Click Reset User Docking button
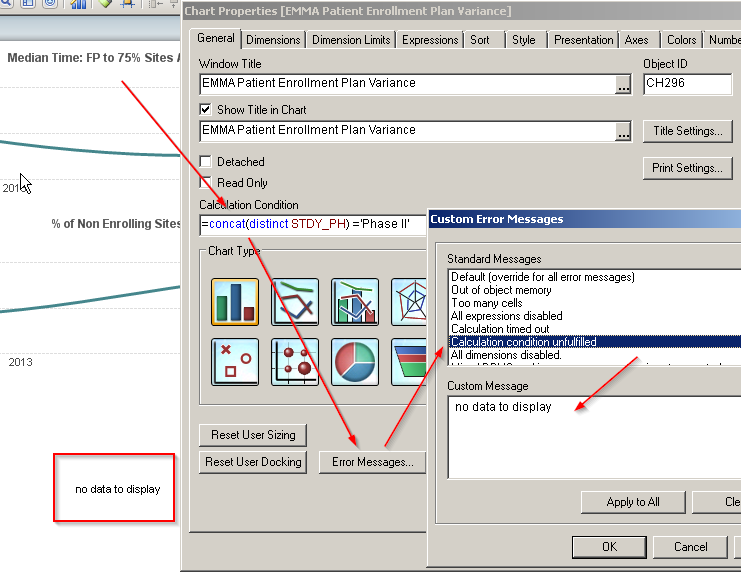 click(253, 462)
